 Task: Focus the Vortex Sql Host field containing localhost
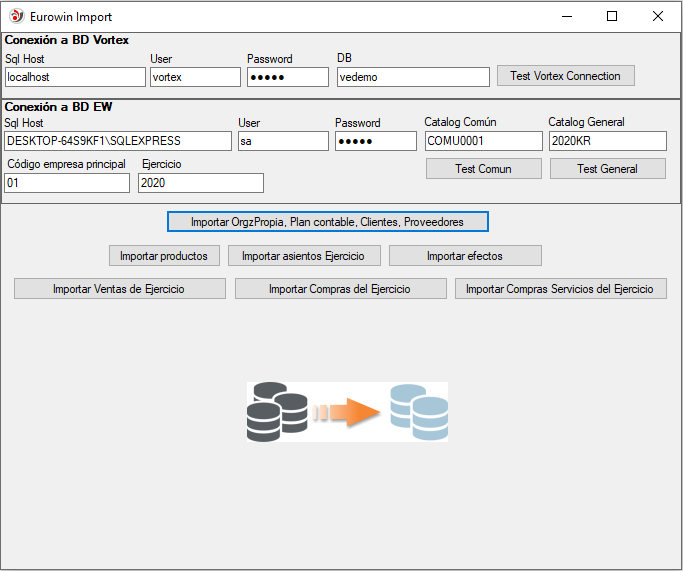tap(75, 77)
